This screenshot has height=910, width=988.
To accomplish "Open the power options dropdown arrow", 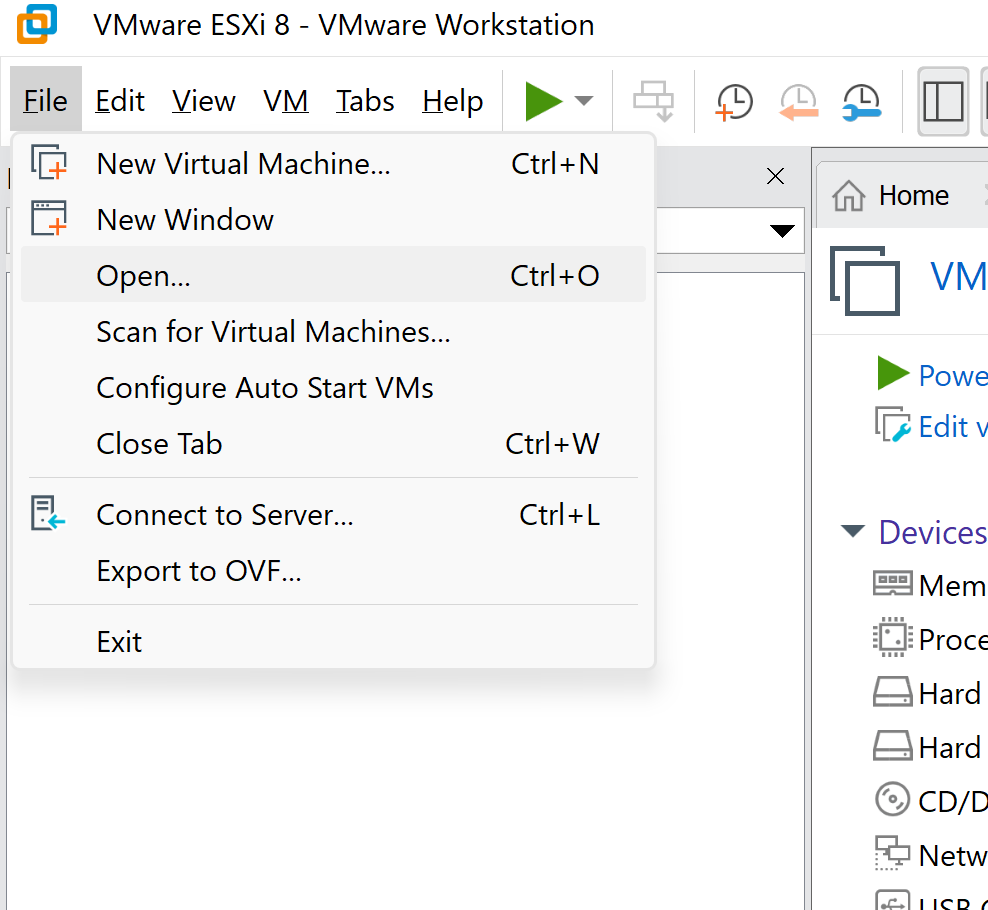I will tap(583, 101).
